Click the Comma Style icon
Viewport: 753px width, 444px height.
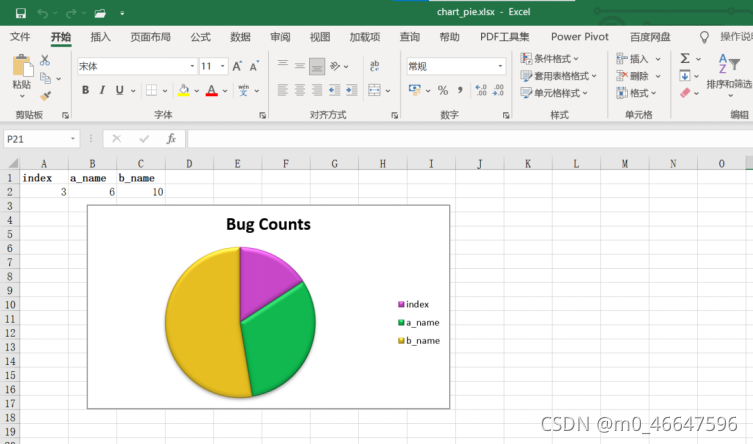460,90
